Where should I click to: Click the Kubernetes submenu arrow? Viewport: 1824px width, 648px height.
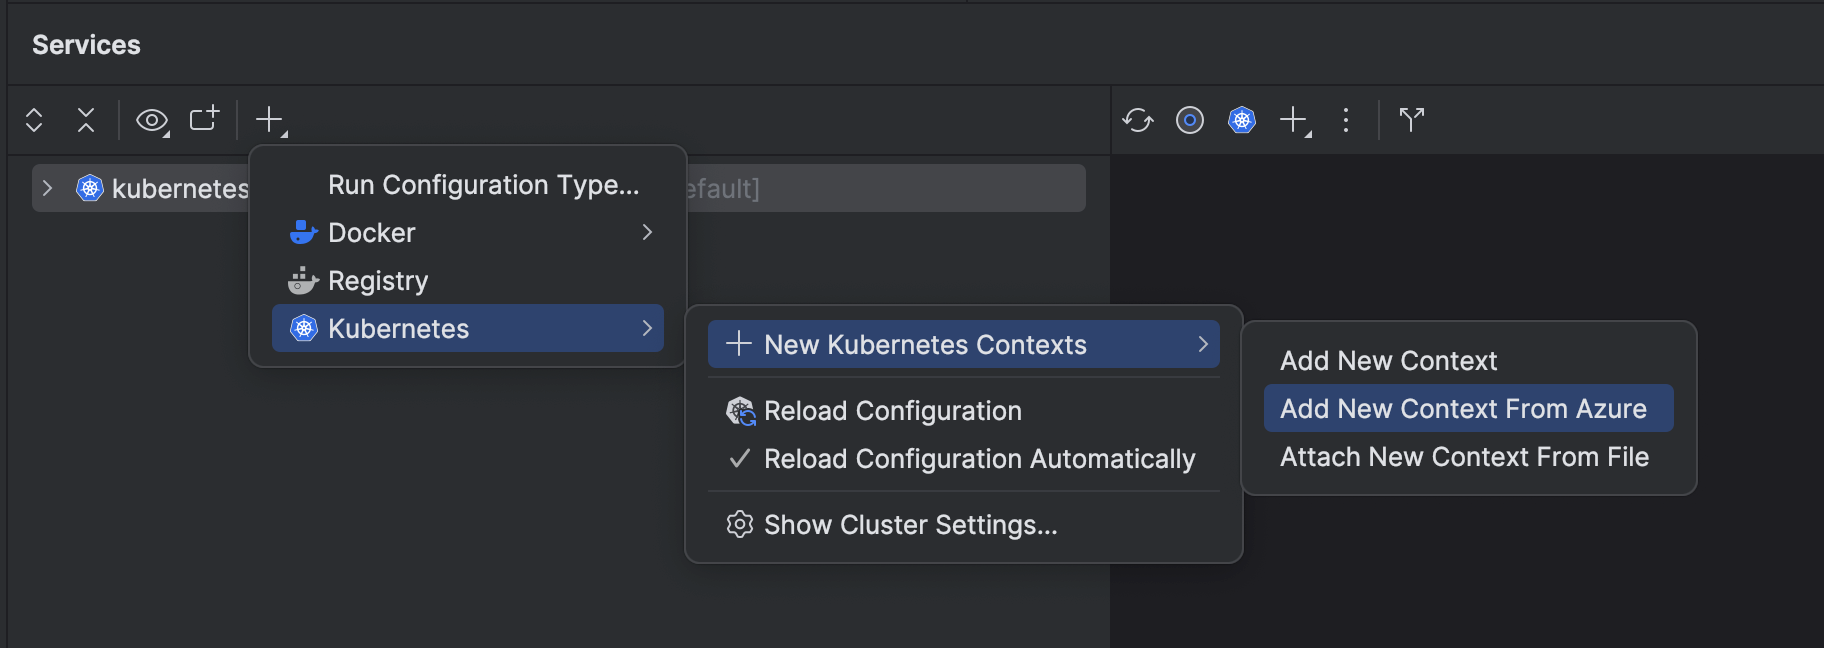(x=647, y=328)
